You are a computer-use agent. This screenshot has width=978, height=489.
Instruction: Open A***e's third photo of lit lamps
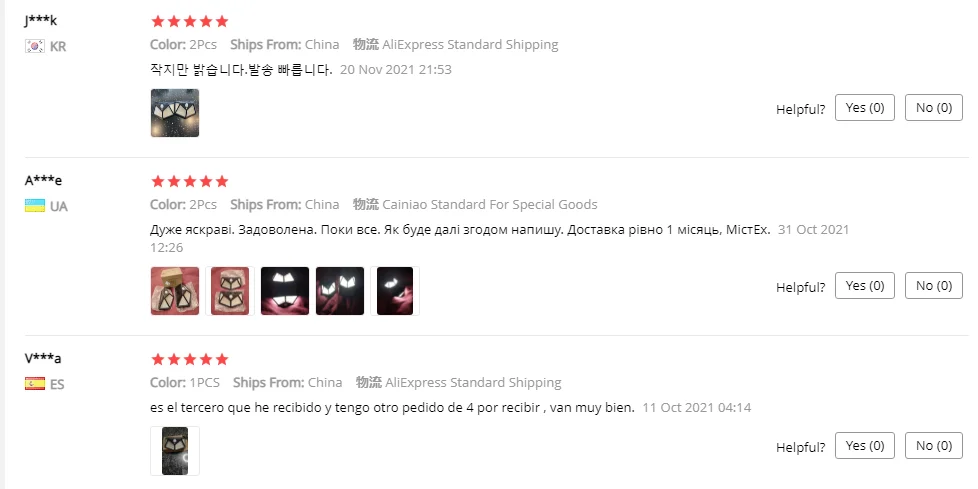[284, 291]
